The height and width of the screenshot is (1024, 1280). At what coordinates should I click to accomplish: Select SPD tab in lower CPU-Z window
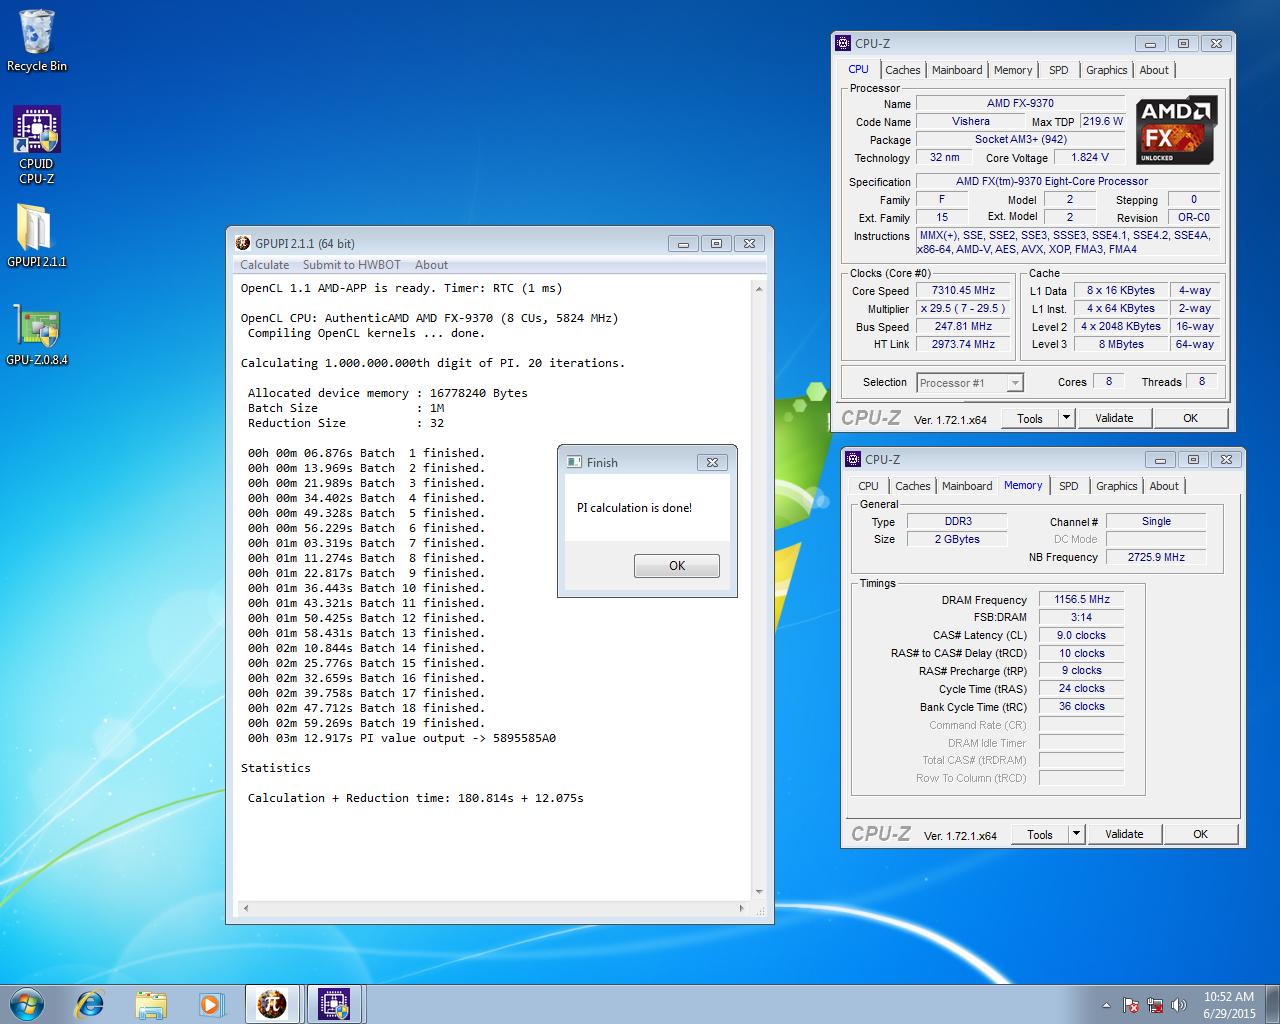1069,486
